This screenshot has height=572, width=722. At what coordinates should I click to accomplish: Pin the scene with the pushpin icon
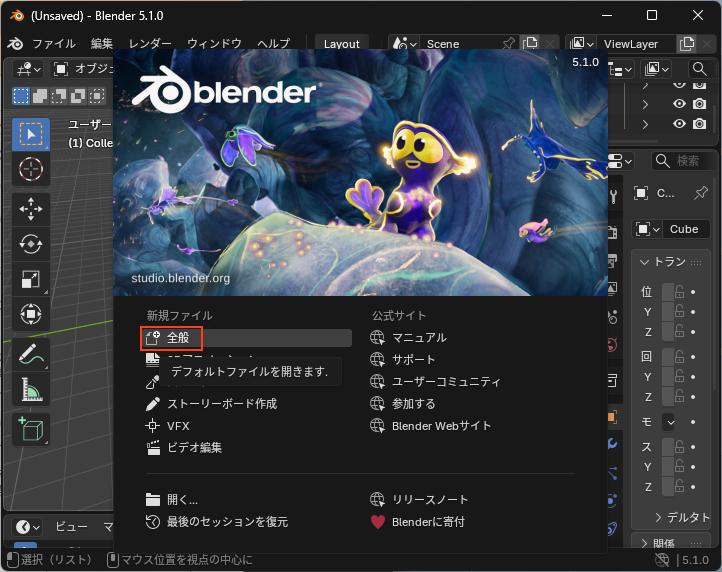coord(509,44)
